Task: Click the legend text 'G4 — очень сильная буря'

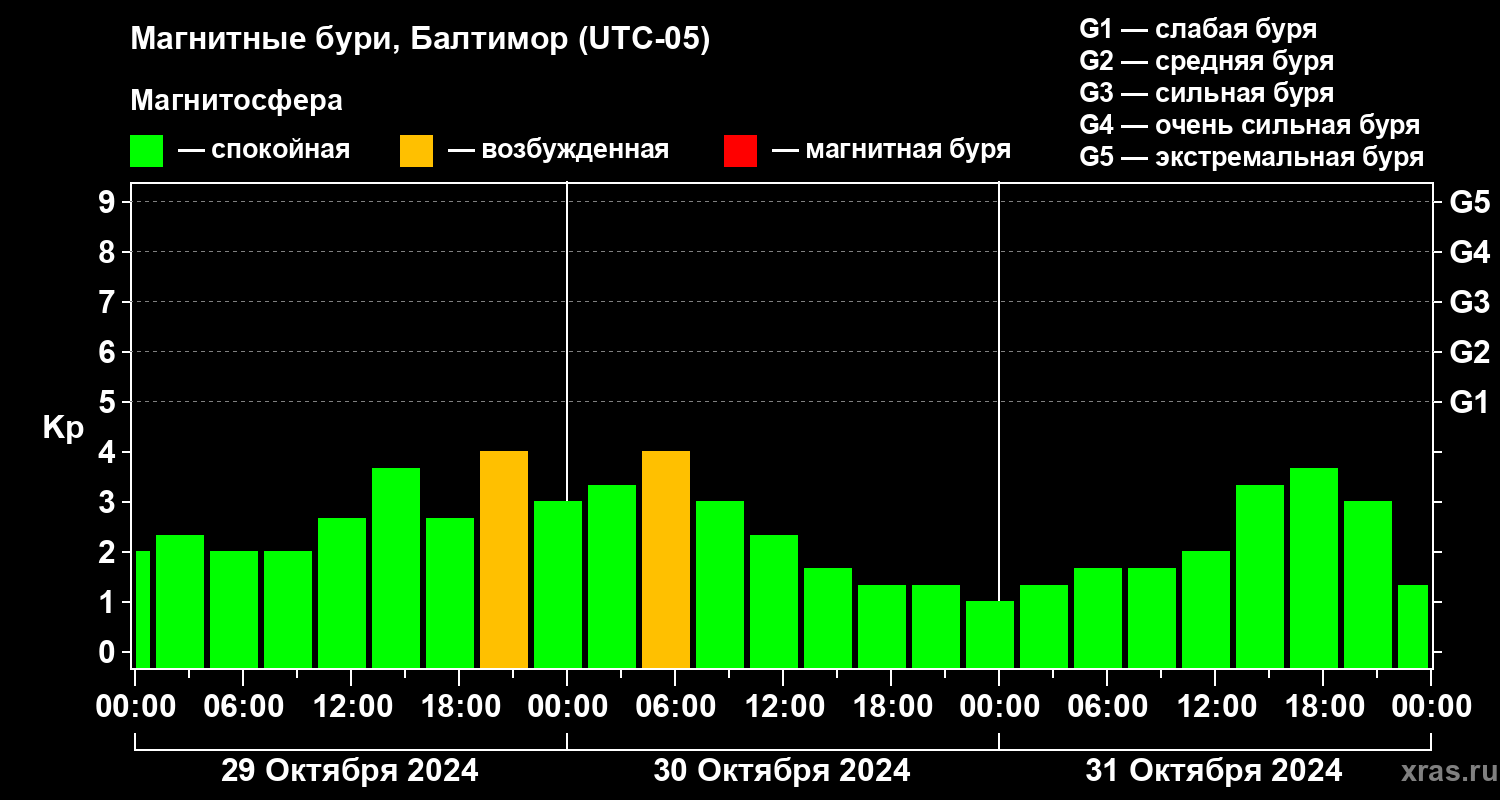Action: 1250,125
